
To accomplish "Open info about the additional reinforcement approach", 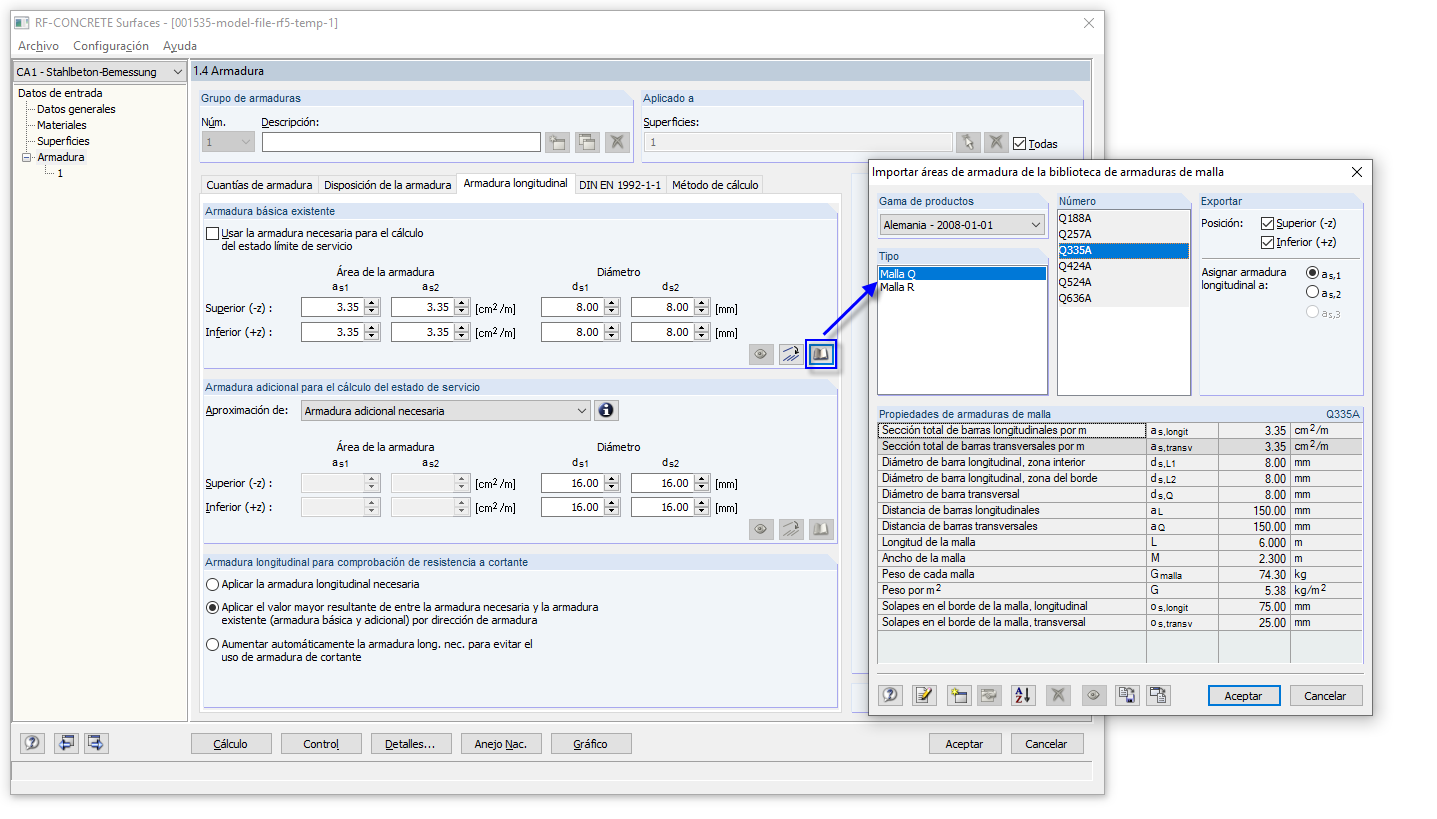I will pos(606,411).
